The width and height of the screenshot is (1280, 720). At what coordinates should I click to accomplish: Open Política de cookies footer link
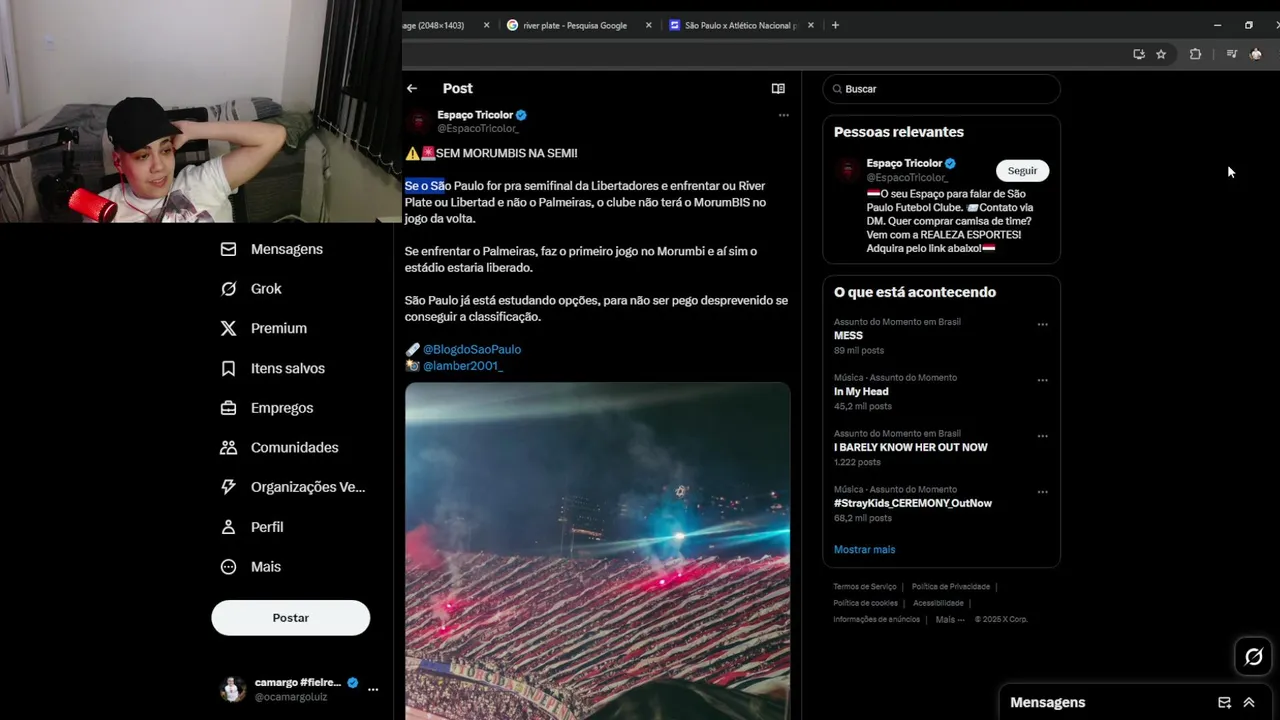(x=865, y=603)
